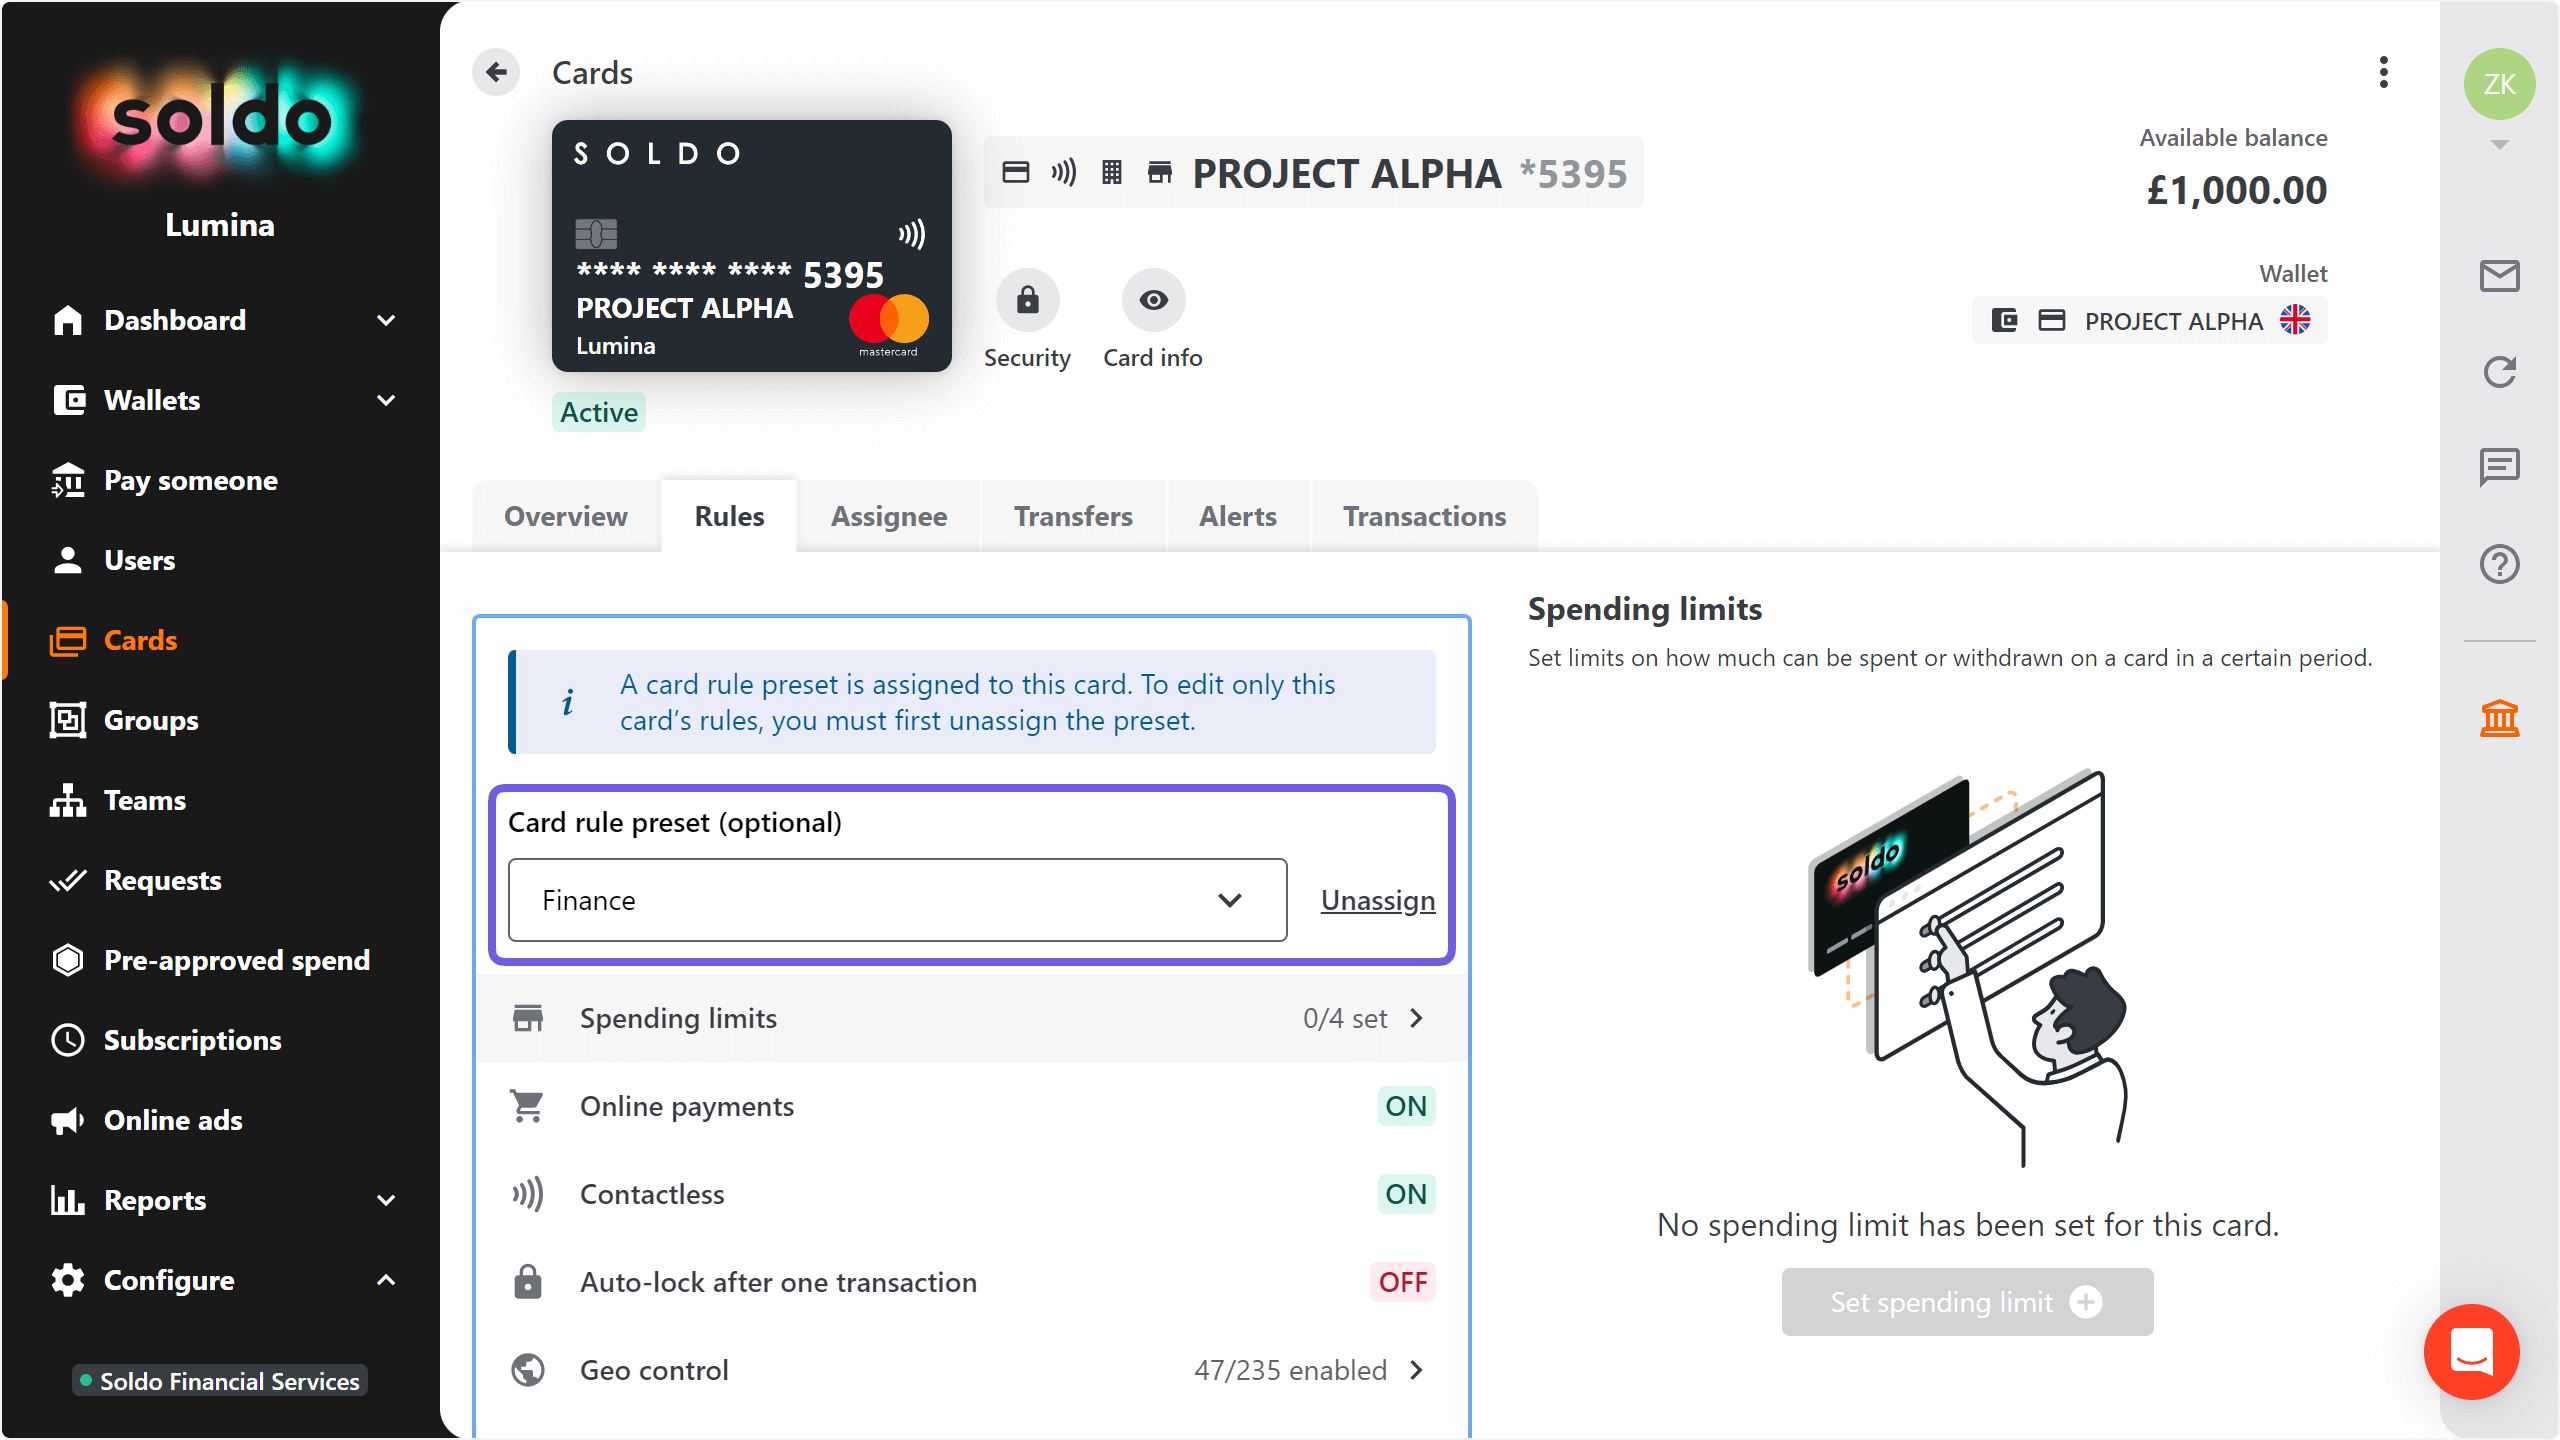The width and height of the screenshot is (2560, 1440).
Task: Click the Set spending limit button
Action: (1967, 1302)
